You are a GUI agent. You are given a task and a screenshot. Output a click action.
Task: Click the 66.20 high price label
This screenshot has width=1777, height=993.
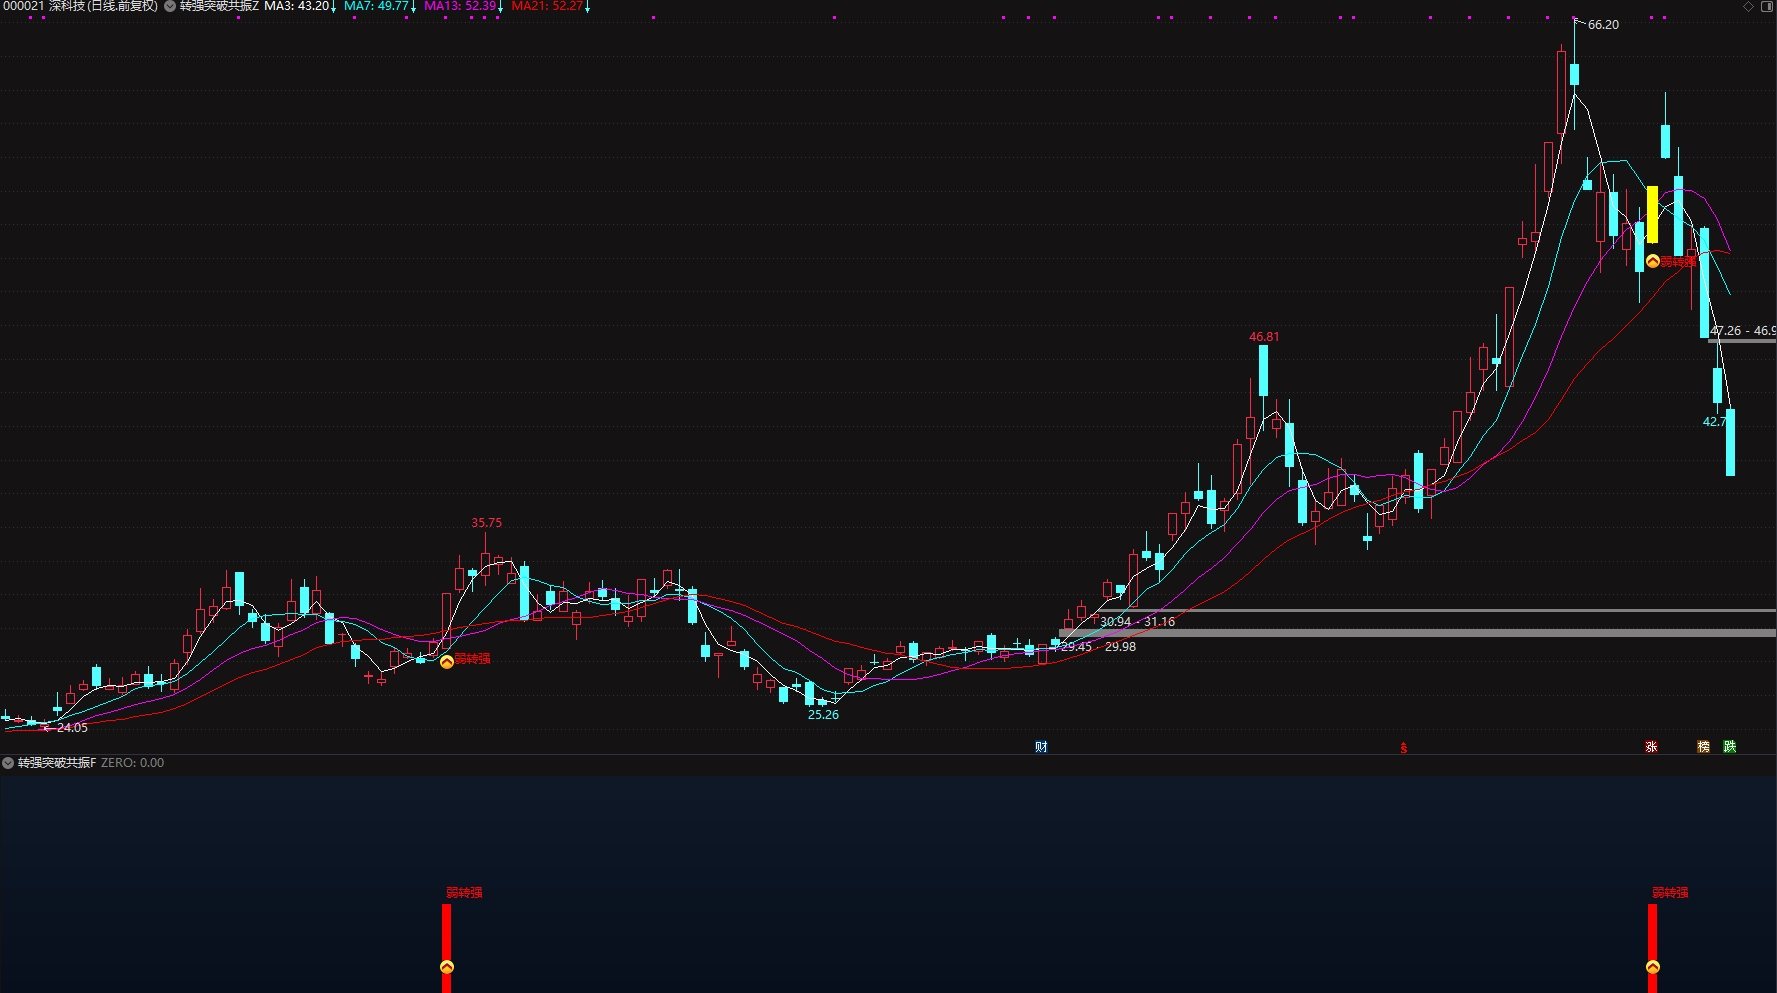pos(1603,25)
